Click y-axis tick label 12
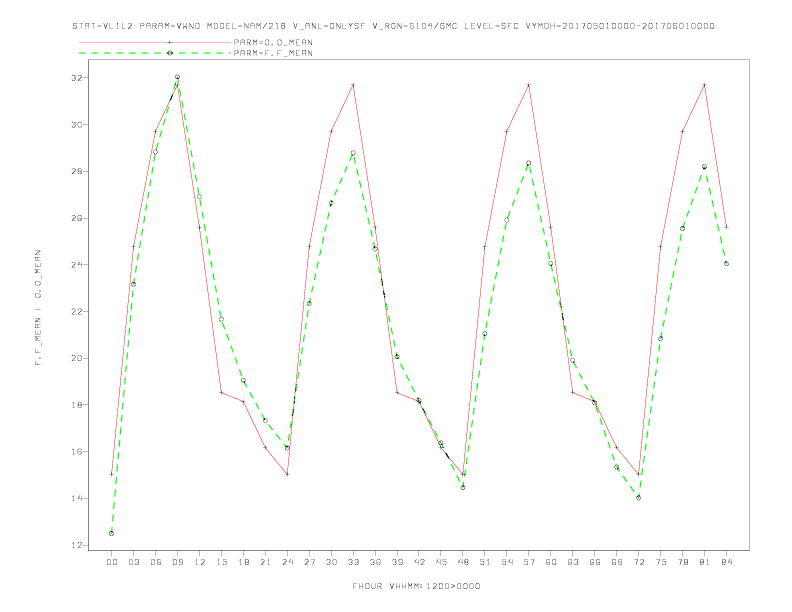Viewport: 792px width, 612px height. (77, 545)
